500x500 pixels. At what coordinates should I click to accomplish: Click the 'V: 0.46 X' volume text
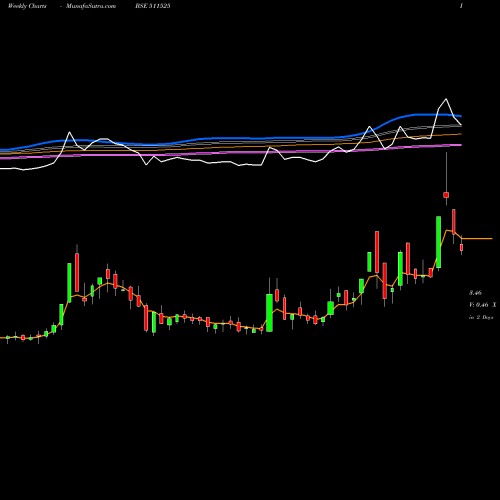click(482, 305)
